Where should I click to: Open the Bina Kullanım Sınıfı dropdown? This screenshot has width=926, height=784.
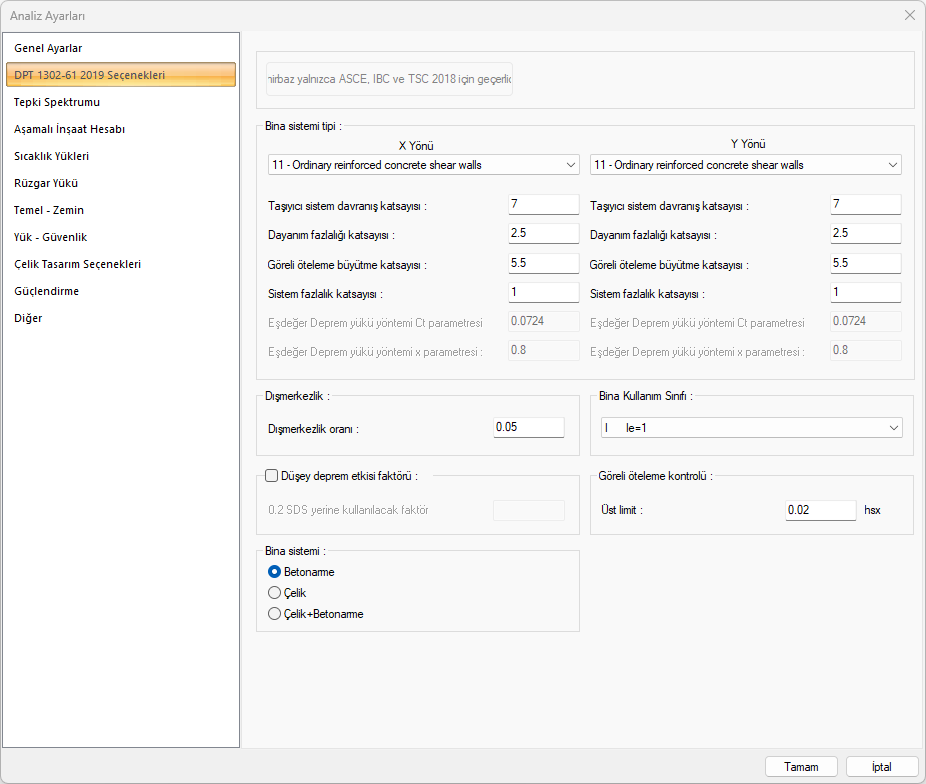point(751,428)
